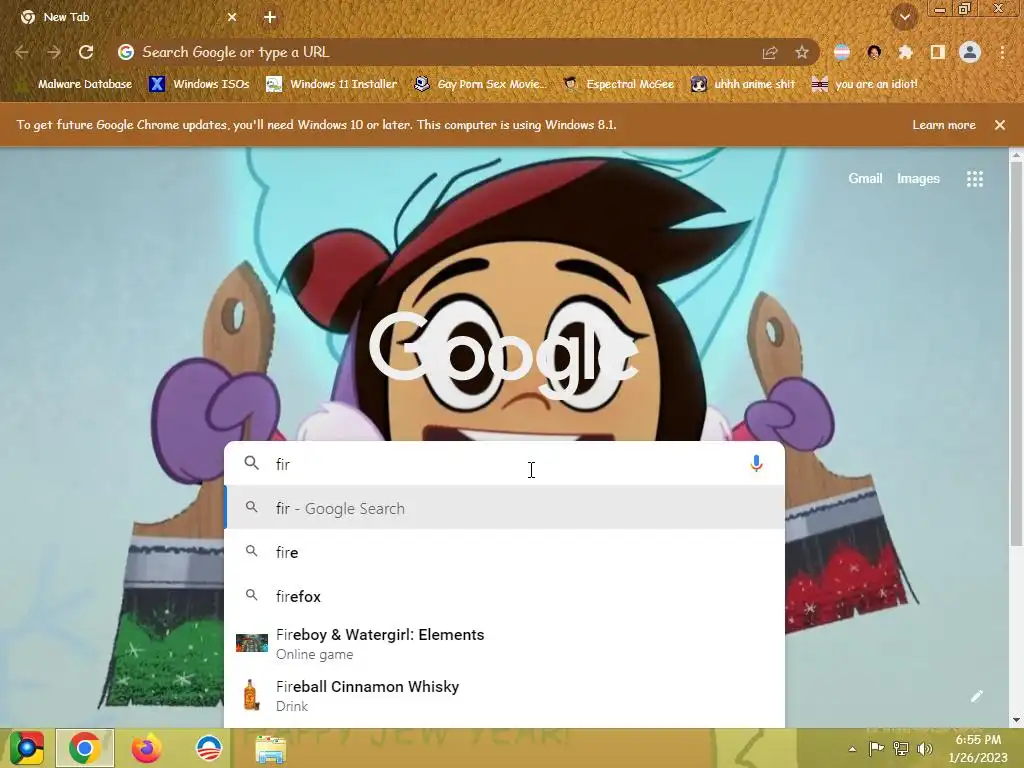Click the share page icon in address bar
The width and height of the screenshot is (1024, 768).
pos(770,52)
